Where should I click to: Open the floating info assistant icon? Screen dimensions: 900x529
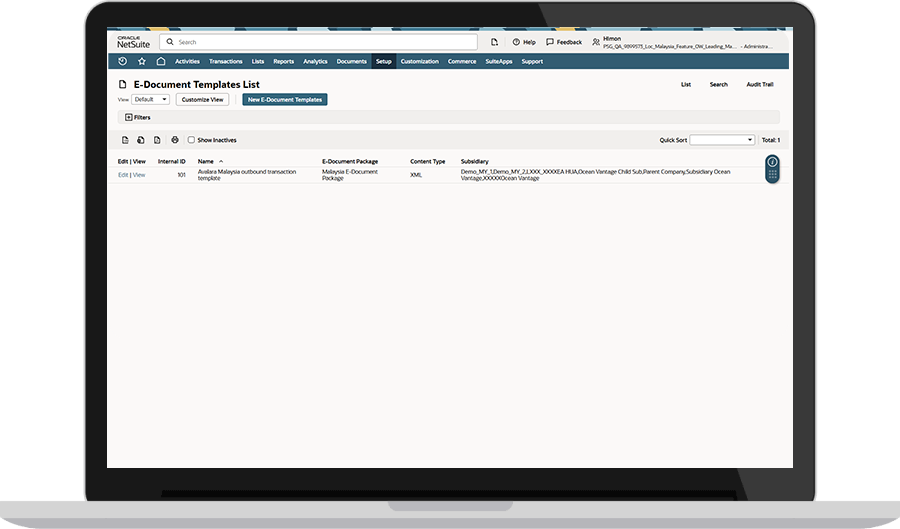coord(773,162)
